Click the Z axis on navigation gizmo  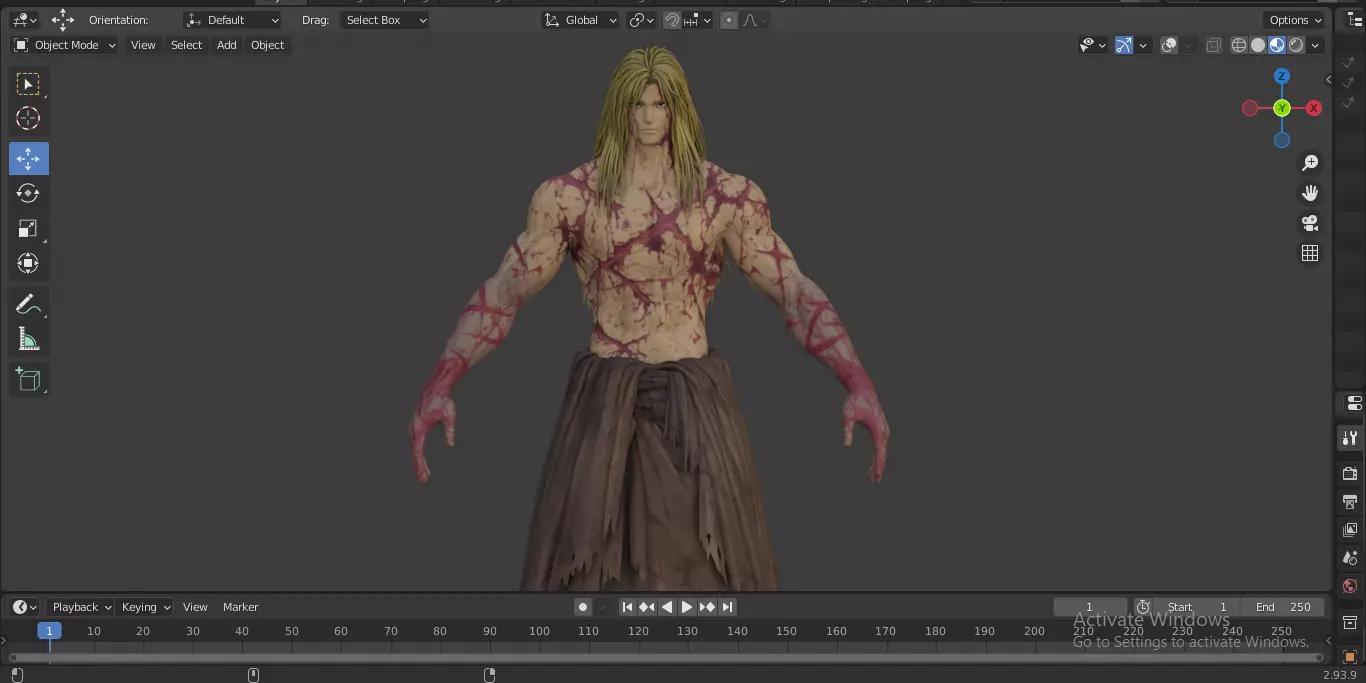(1282, 76)
